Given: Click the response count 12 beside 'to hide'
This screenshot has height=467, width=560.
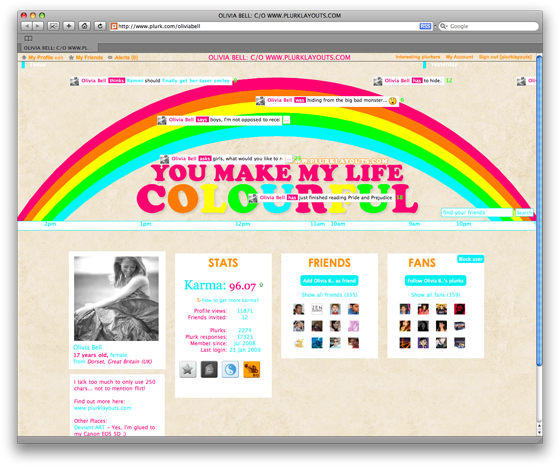Looking at the screenshot, I should pos(449,80).
